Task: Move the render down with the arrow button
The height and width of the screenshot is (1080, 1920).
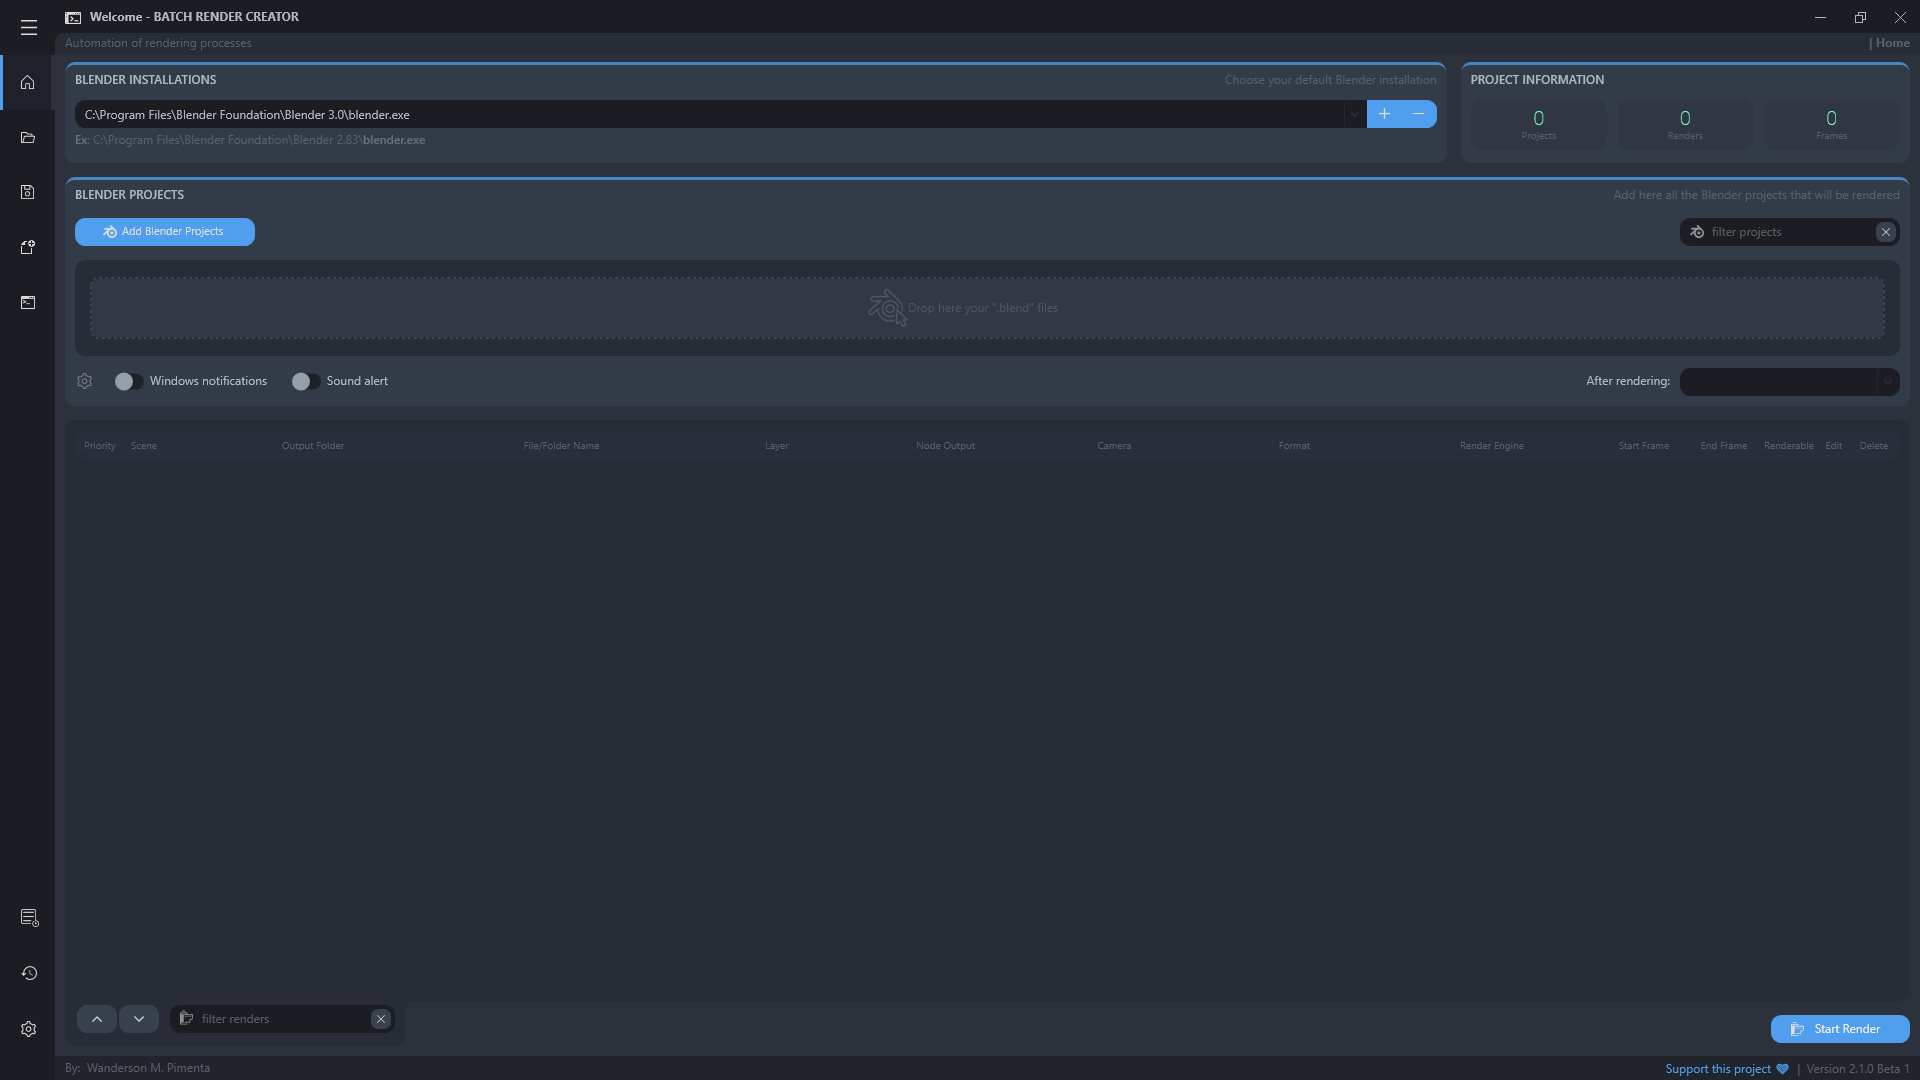Action: pos(139,1019)
